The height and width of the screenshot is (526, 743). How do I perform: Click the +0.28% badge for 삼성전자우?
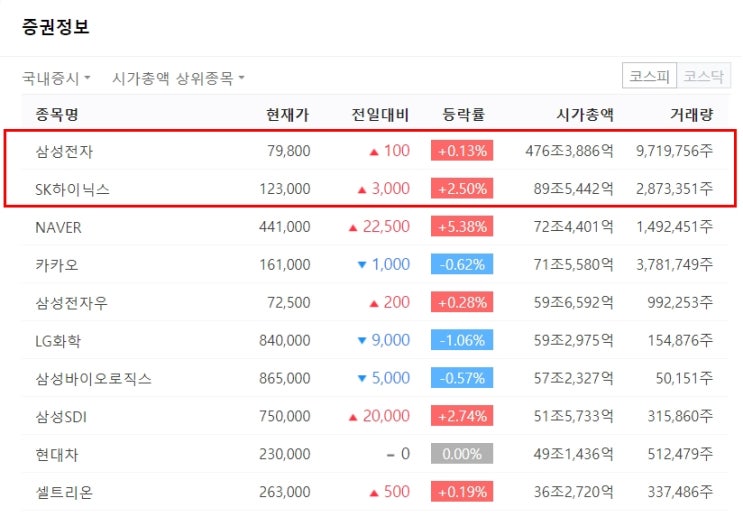[462, 302]
